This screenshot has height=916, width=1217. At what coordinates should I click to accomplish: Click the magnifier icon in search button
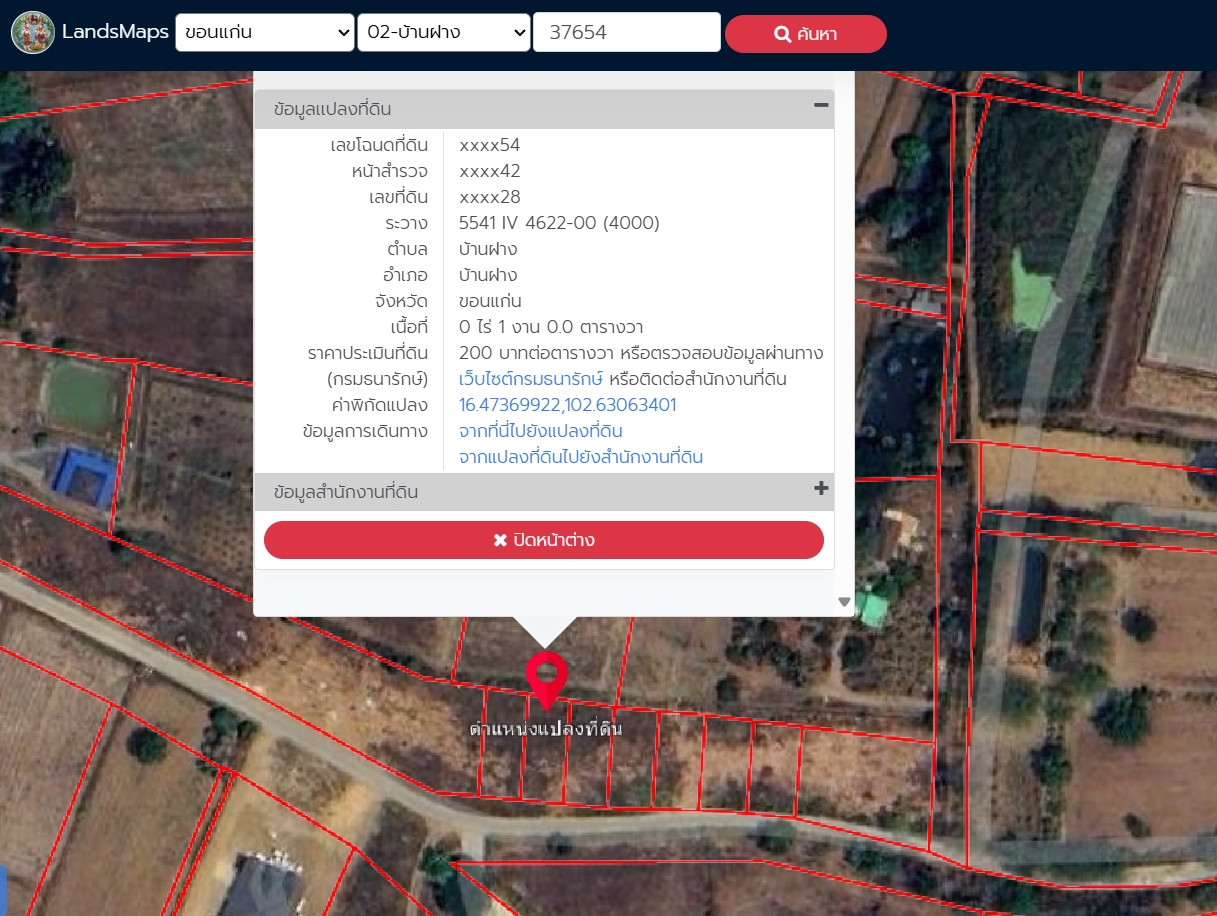(783, 35)
